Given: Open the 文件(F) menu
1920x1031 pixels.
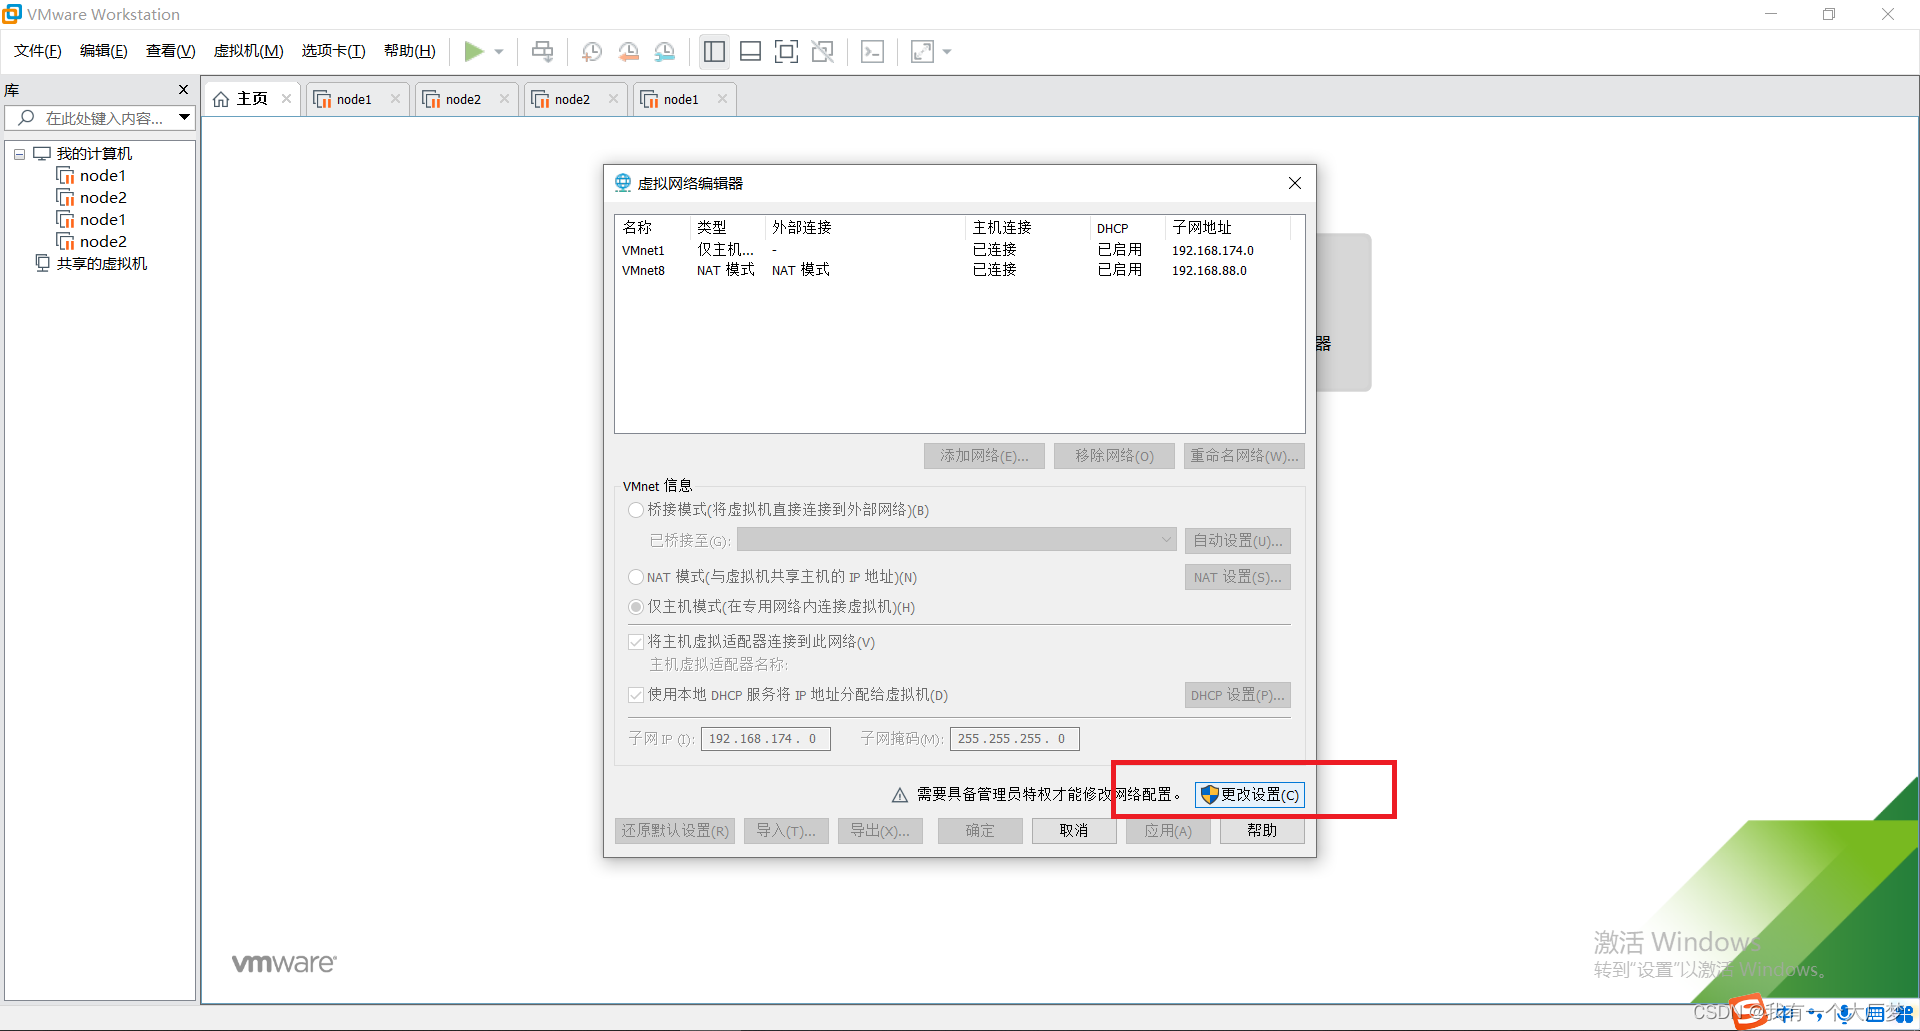Looking at the screenshot, I should point(38,51).
